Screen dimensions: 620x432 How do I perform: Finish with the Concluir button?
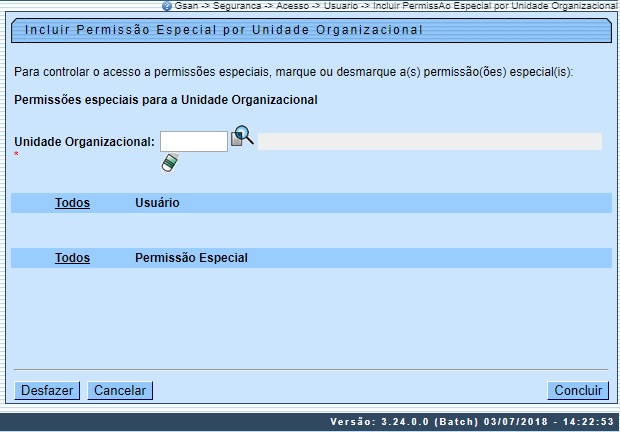578,390
